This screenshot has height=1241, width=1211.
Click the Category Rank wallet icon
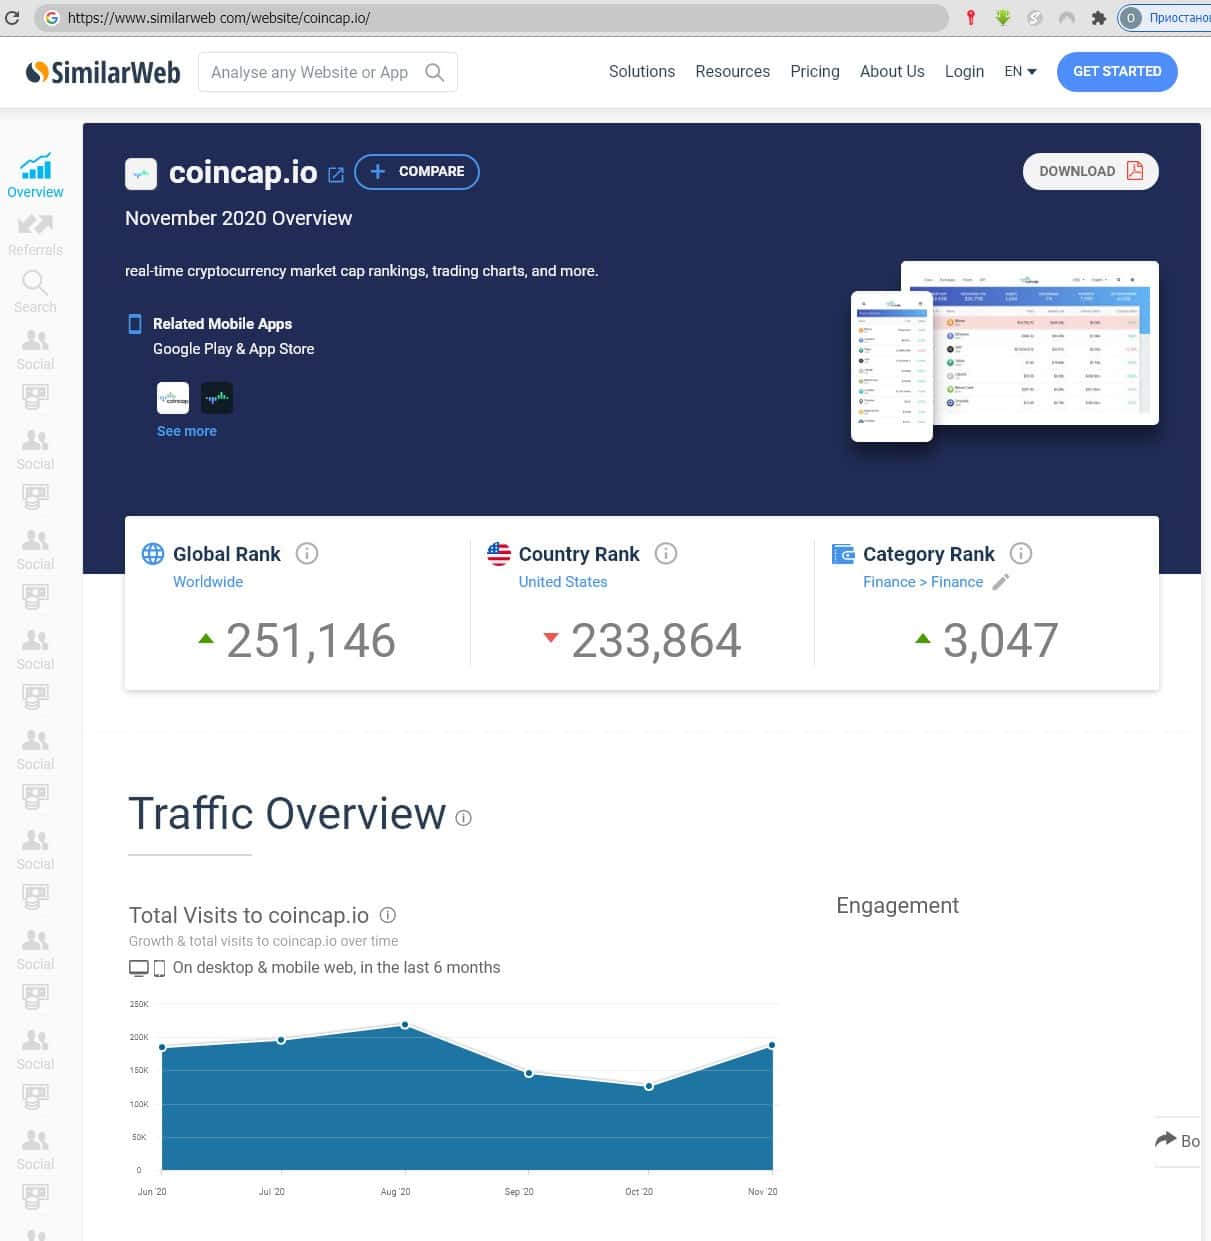coord(843,554)
